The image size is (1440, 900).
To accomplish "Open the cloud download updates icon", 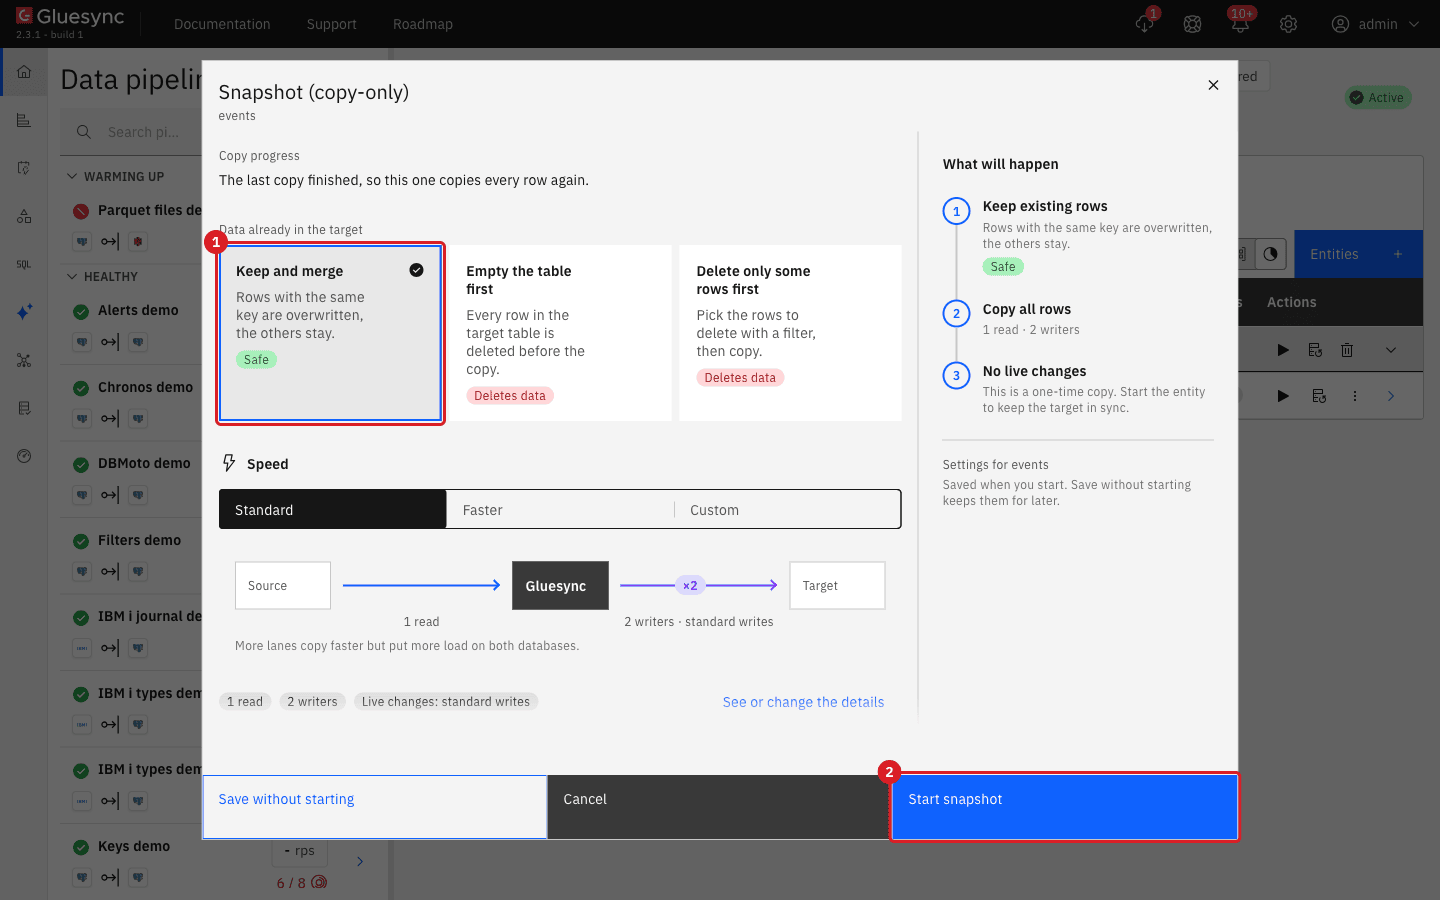I will (1145, 24).
